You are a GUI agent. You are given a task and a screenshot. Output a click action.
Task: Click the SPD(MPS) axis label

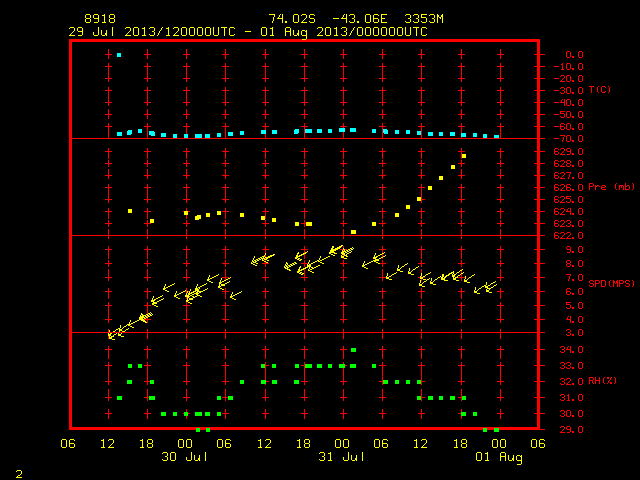point(611,283)
